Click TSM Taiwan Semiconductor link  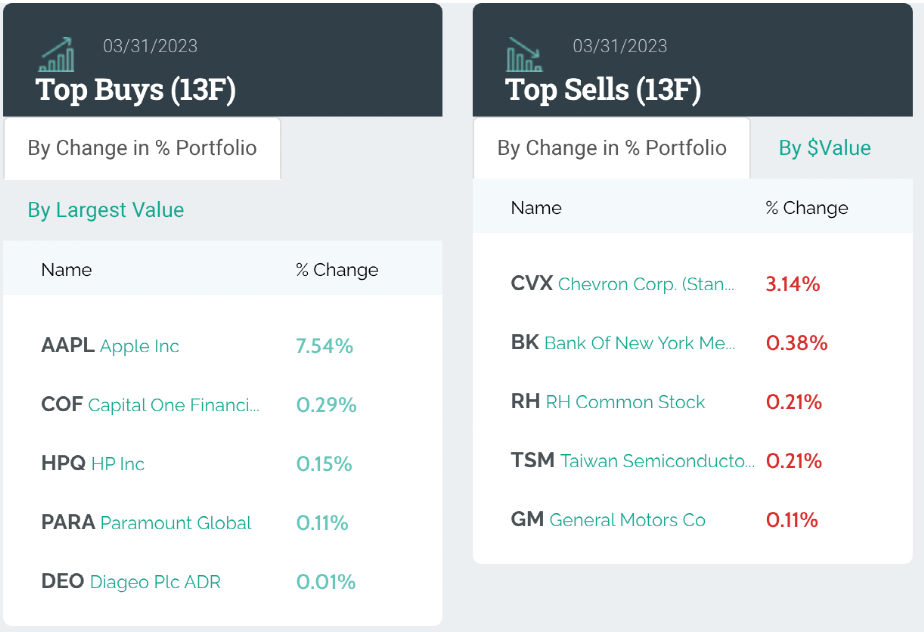(x=632, y=461)
